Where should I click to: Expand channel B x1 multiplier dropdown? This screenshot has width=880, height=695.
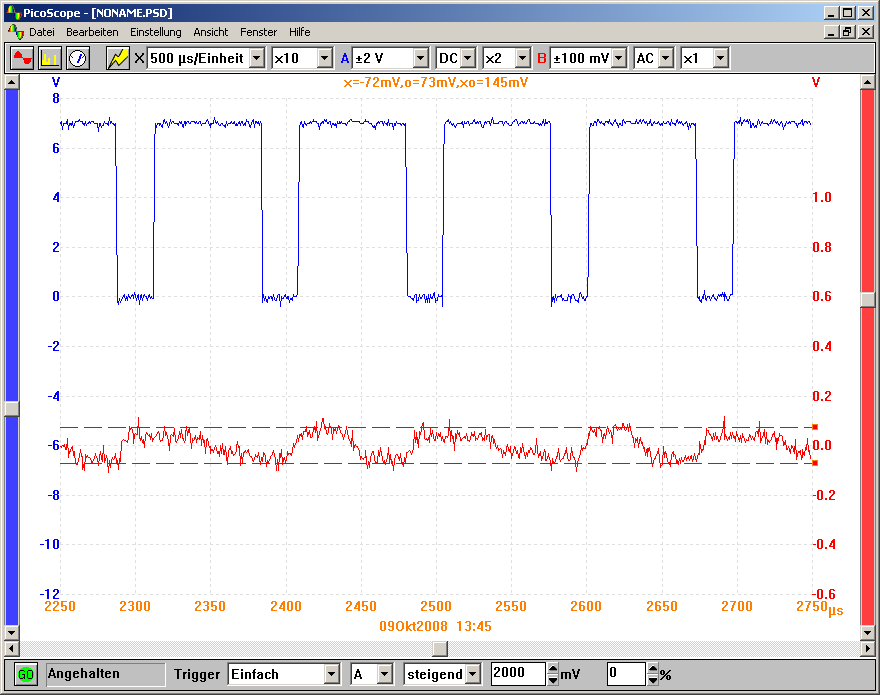[721, 58]
